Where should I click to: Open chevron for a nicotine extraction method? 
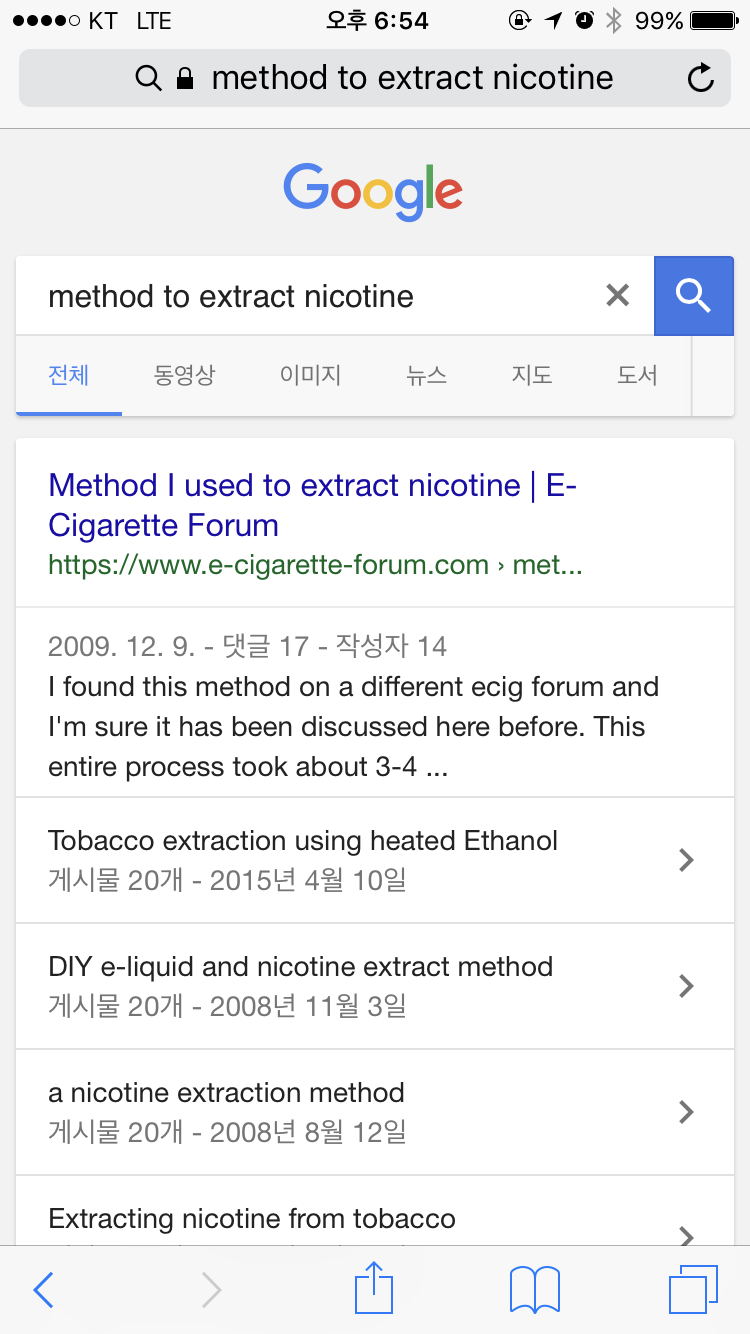pyautogui.click(x=686, y=1112)
